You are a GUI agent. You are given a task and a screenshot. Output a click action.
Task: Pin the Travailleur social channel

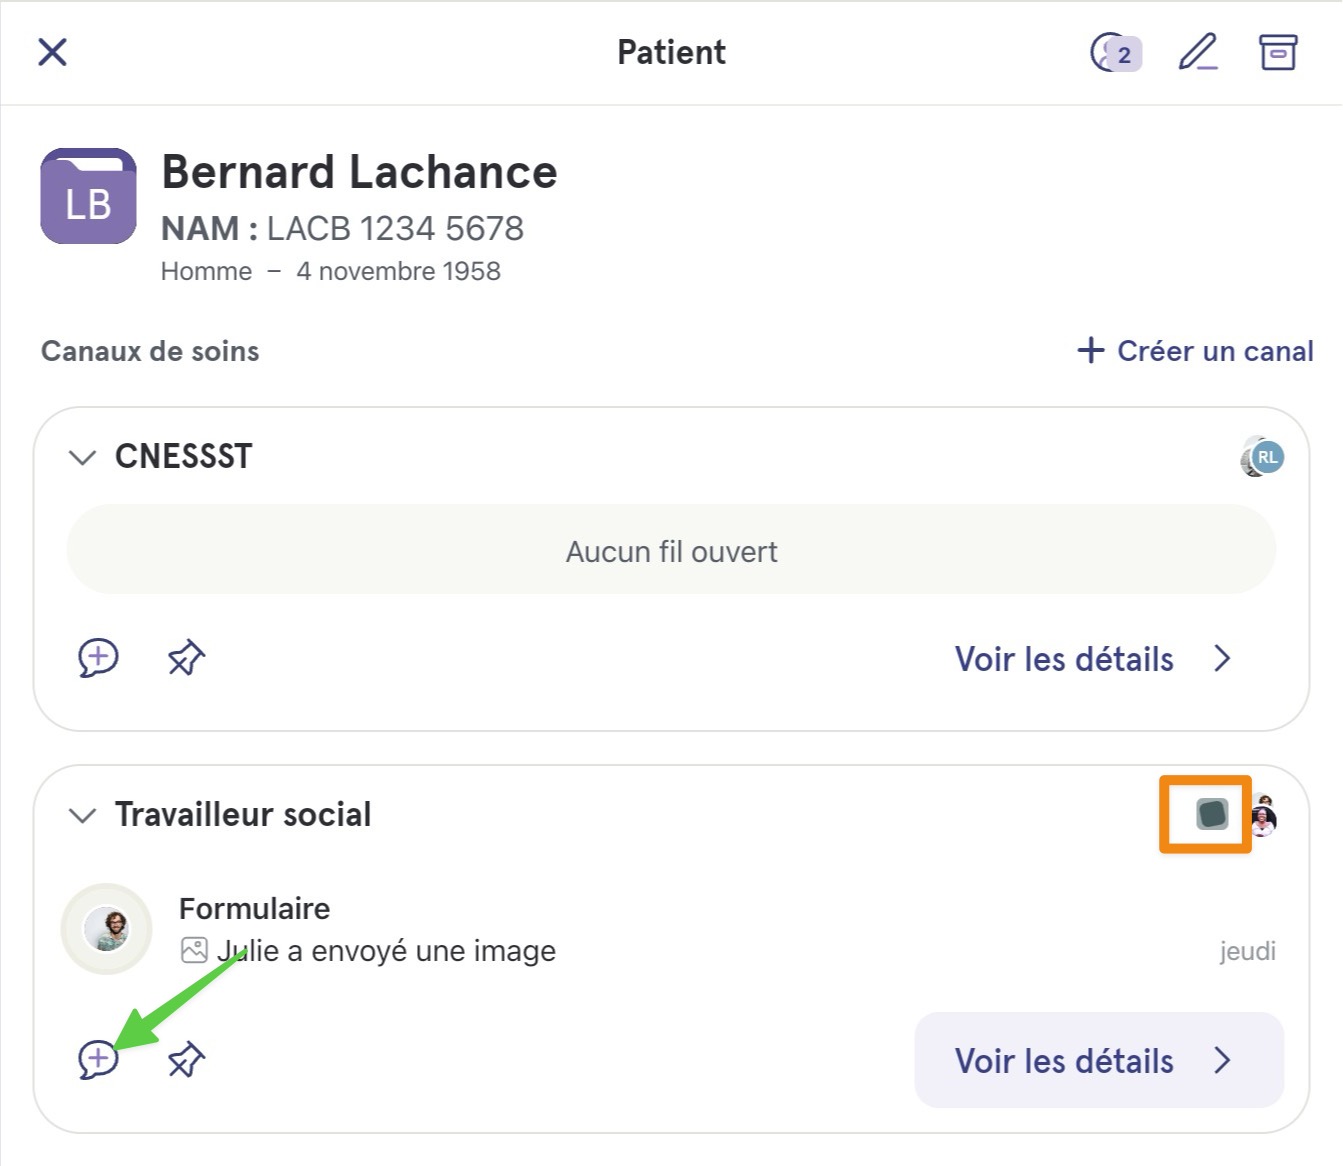click(186, 1059)
